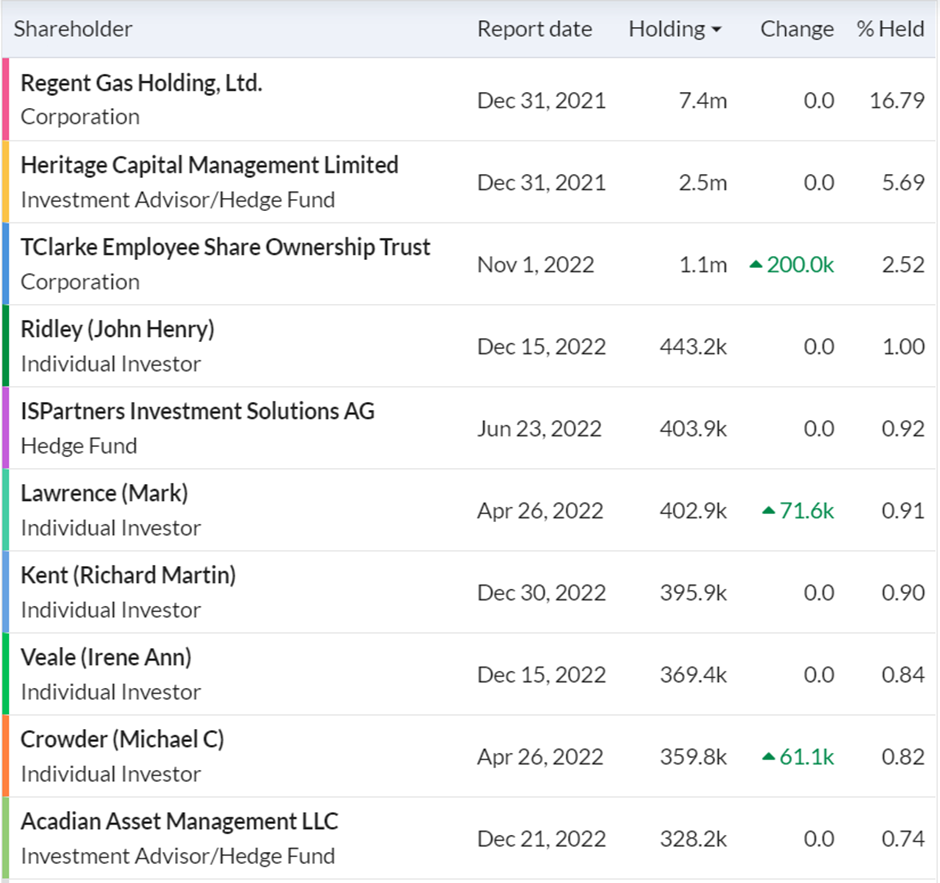
Task: Select Kent (Richard Martin) shareholder name
Action: coord(128,575)
